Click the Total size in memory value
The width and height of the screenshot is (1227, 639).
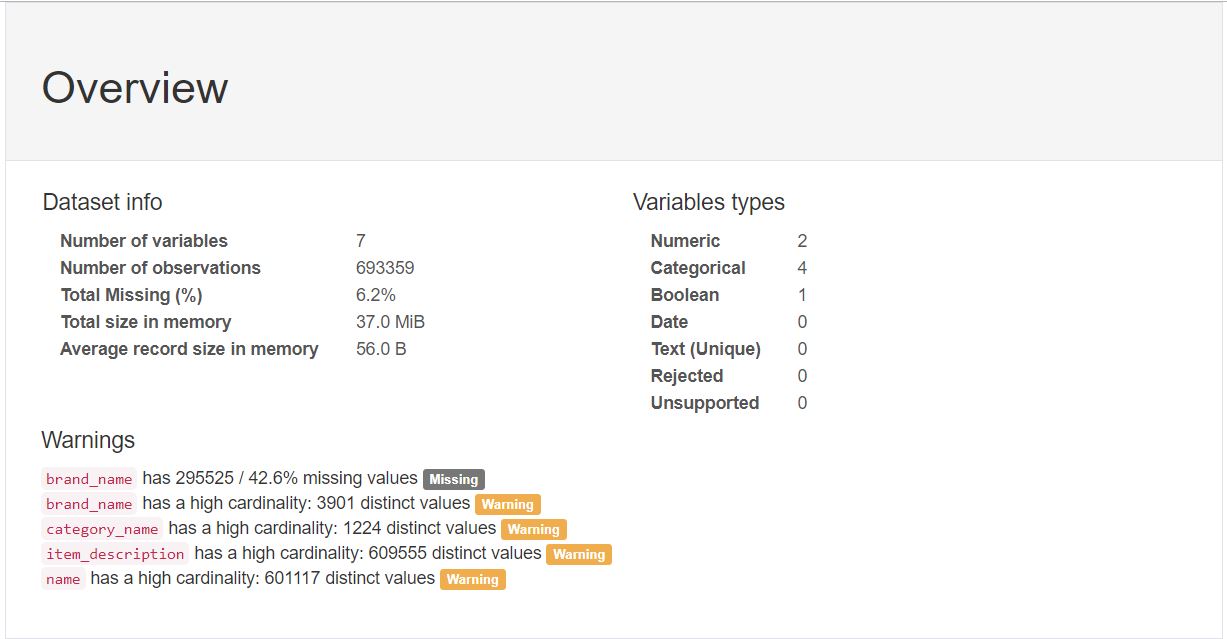390,322
